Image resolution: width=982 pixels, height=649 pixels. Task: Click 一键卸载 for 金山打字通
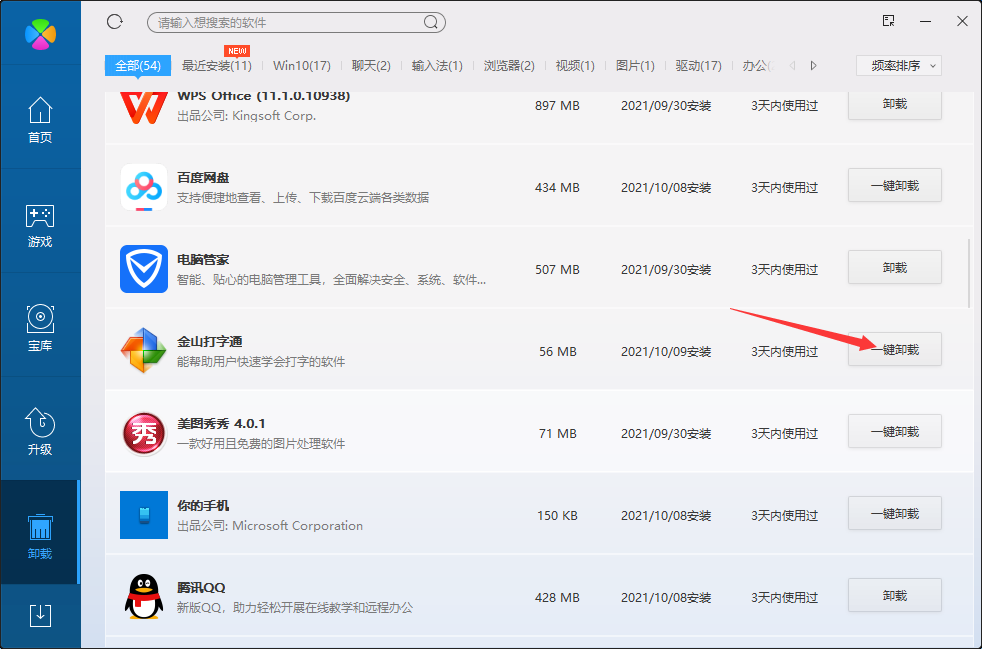[x=895, y=350]
